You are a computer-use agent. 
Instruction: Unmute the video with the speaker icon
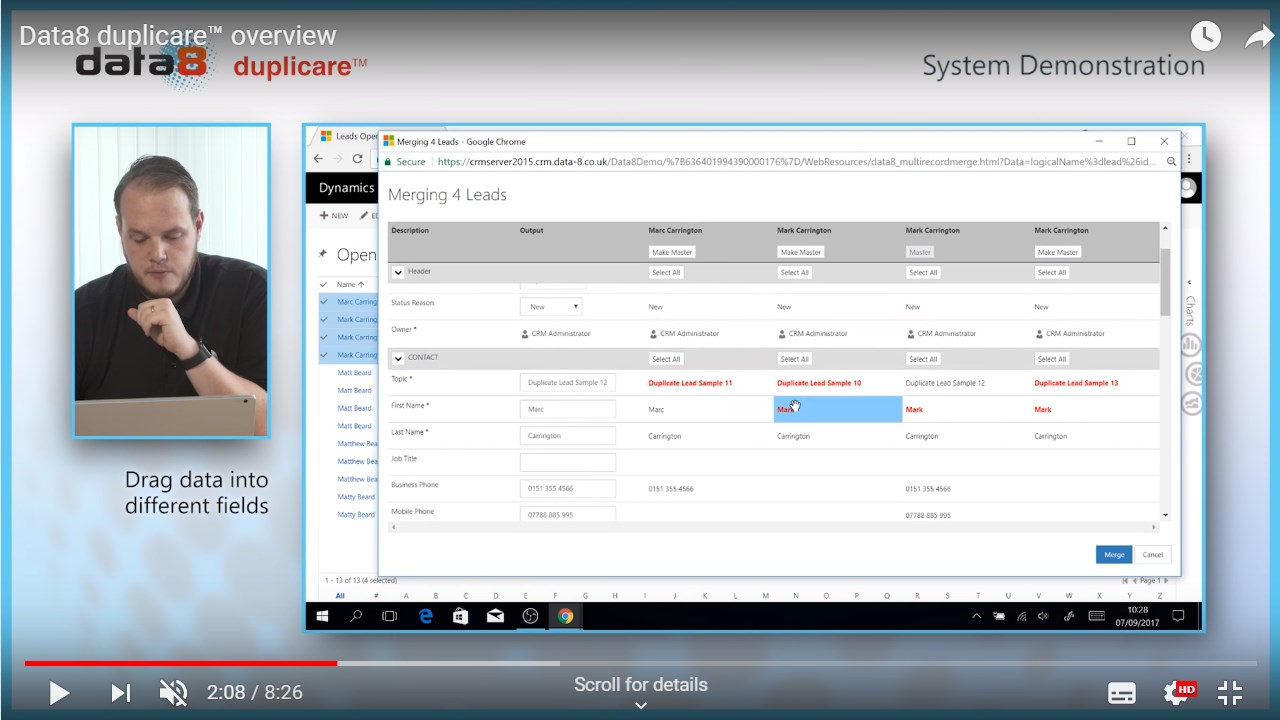(173, 692)
